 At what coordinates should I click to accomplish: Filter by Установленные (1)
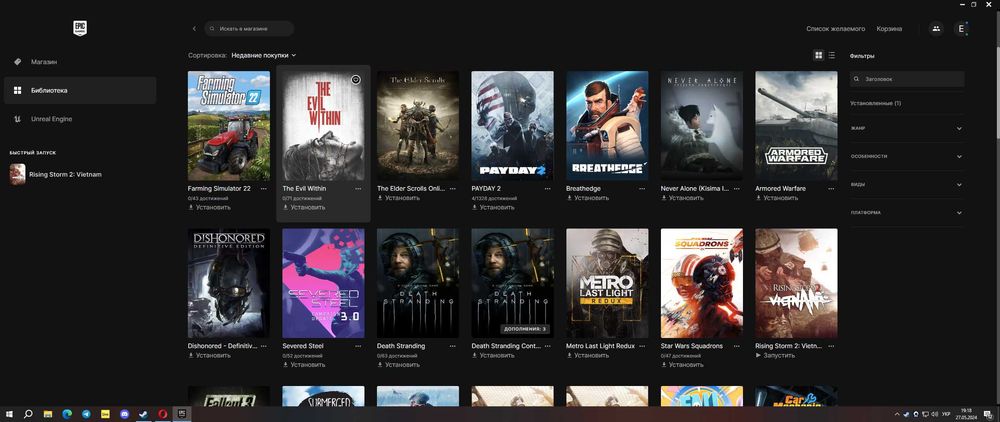click(x=876, y=103)
